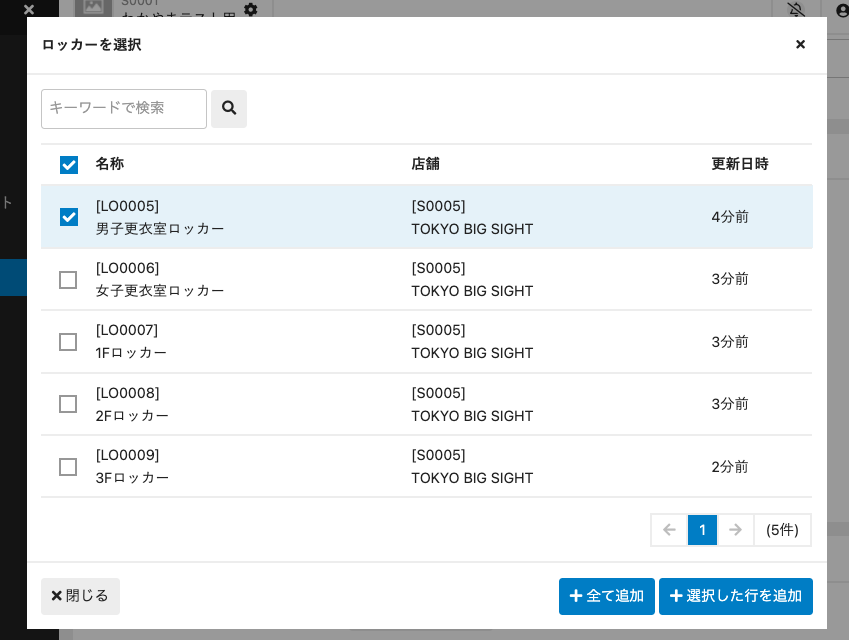Screen dimensions: 849x640
Task: Check the LO0007 1Fロッカー checkbox
Action: 68,342
